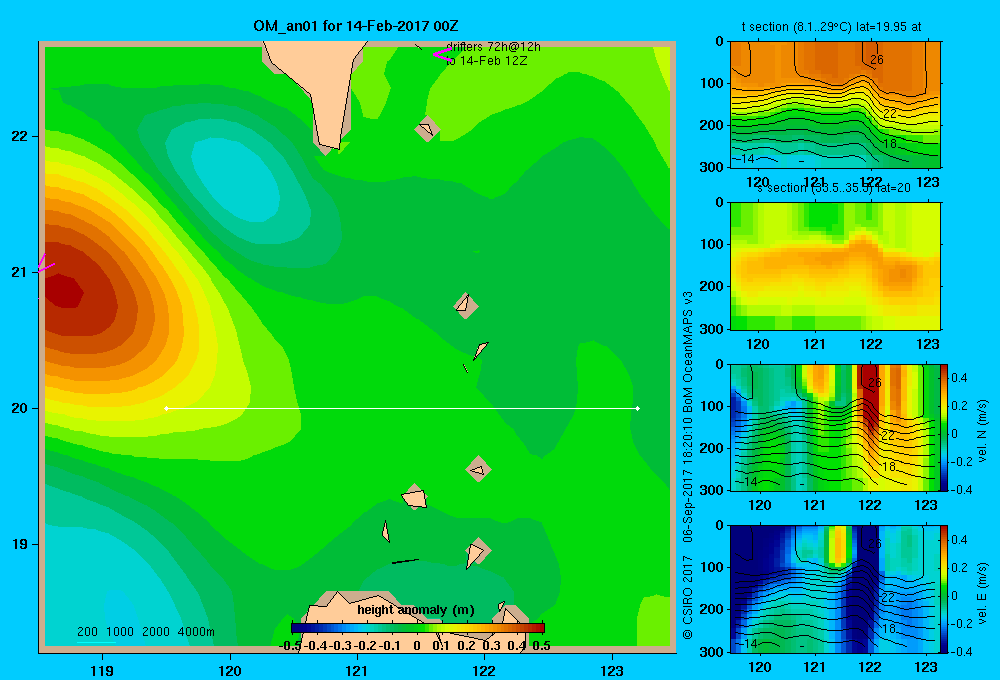Click the small island near 122E 22N
The width and height of the screenshot is (1000, 680).
(x=427, y=129)
